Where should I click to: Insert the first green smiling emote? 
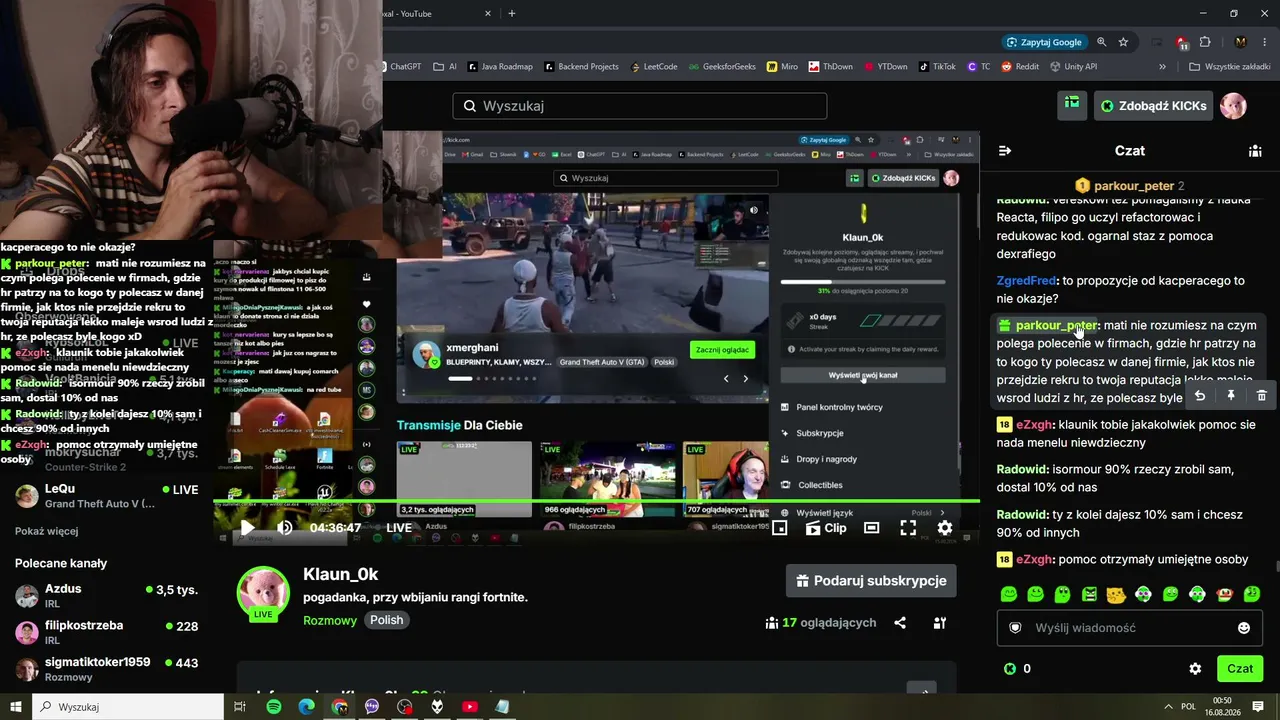[1009, 595]
